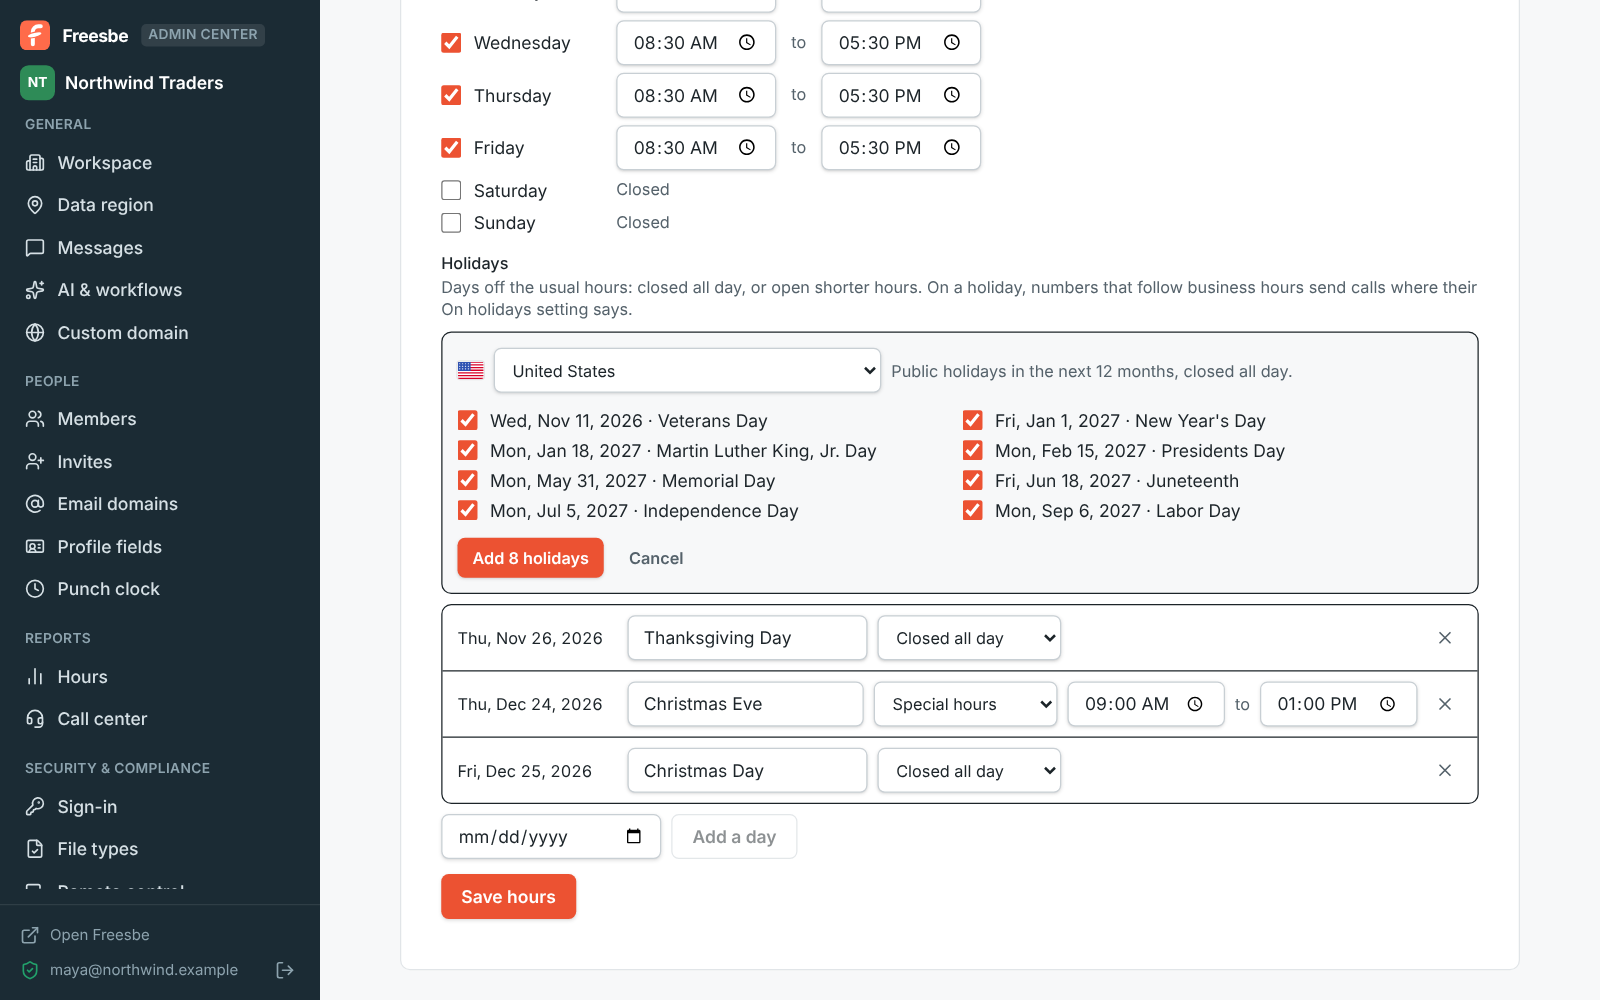Enable the Sunday checkbox
The height and width of the screenshot is (1000, 1600).
coord(451,223)
